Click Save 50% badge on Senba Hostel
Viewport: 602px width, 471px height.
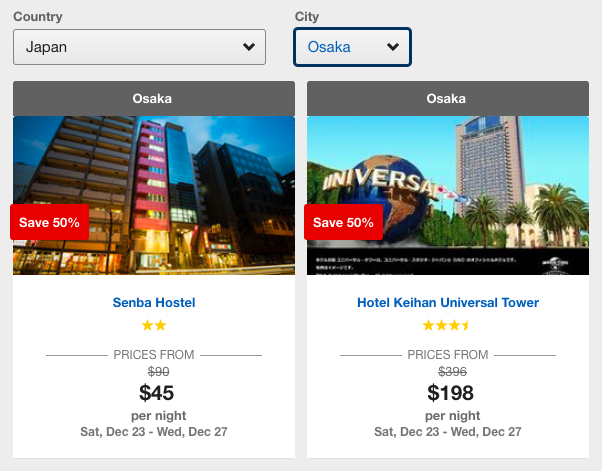point(50,222)
